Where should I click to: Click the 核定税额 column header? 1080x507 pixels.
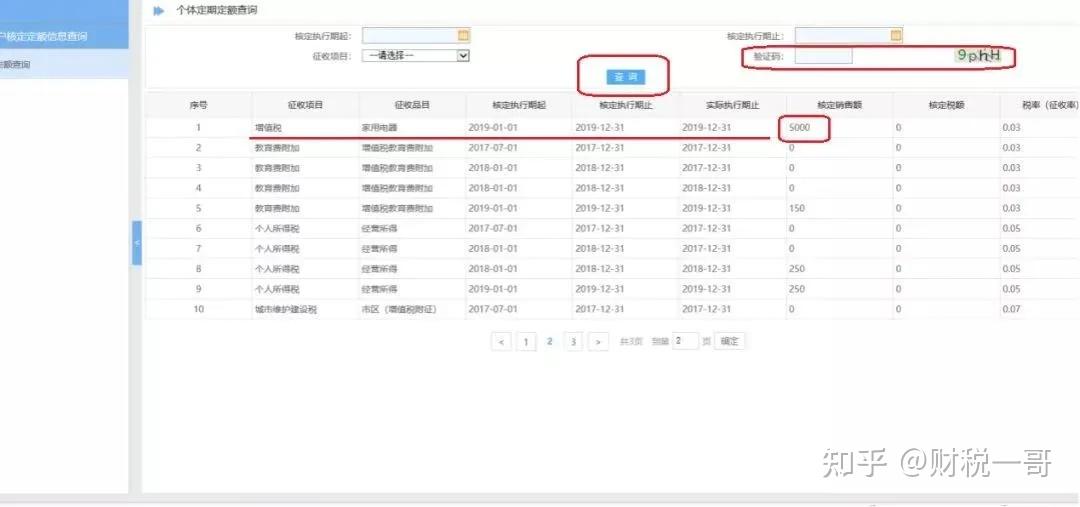click(946, 105)
